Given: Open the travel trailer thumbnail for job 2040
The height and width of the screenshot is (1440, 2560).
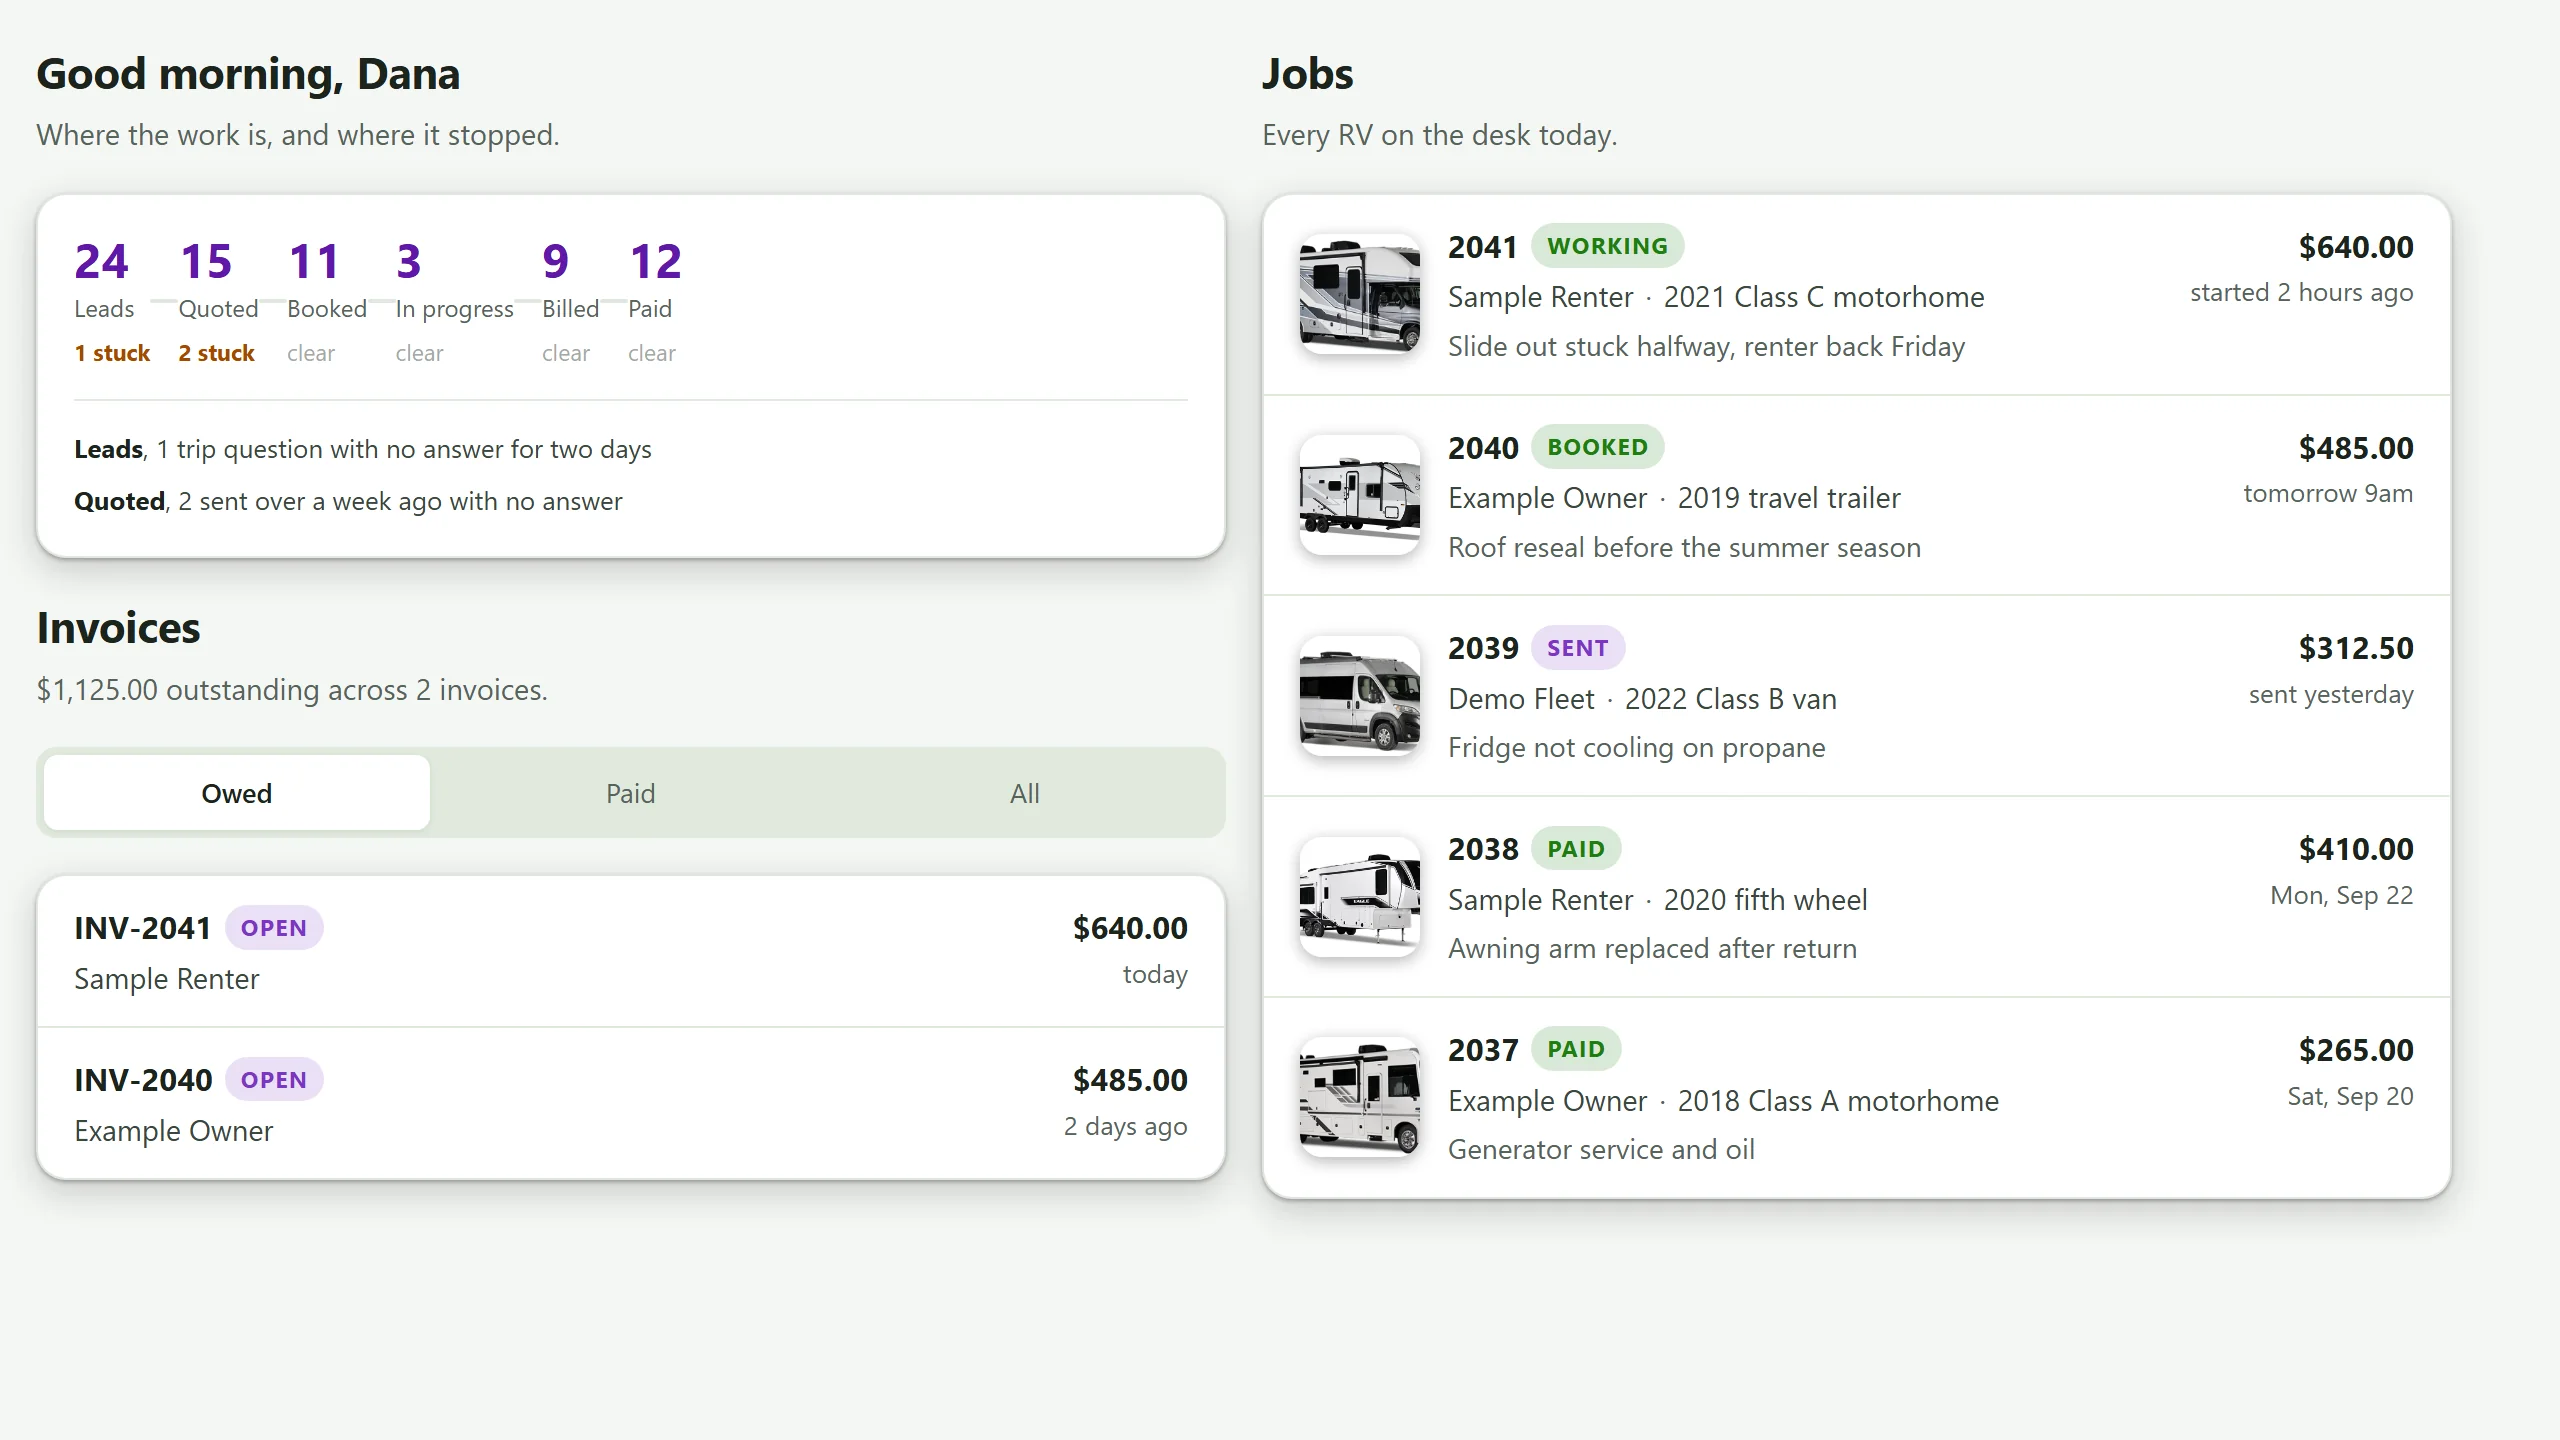Looking at the screenshot, I should click(x=1359, y=495).
